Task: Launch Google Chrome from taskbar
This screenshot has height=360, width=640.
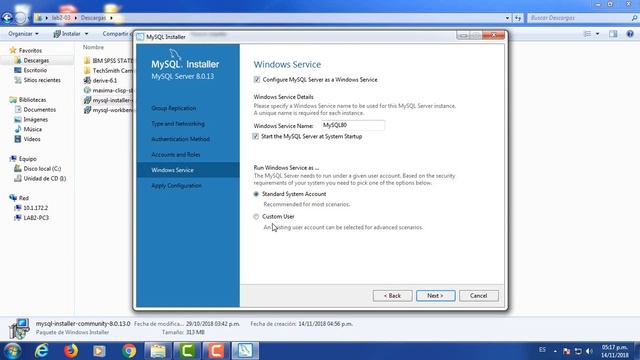Action: pyautogui.click(x=129, y=351)
